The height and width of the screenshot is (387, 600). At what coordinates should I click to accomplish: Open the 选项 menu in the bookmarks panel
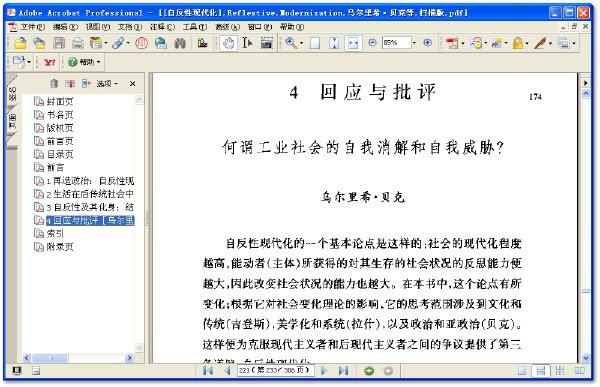107,83
